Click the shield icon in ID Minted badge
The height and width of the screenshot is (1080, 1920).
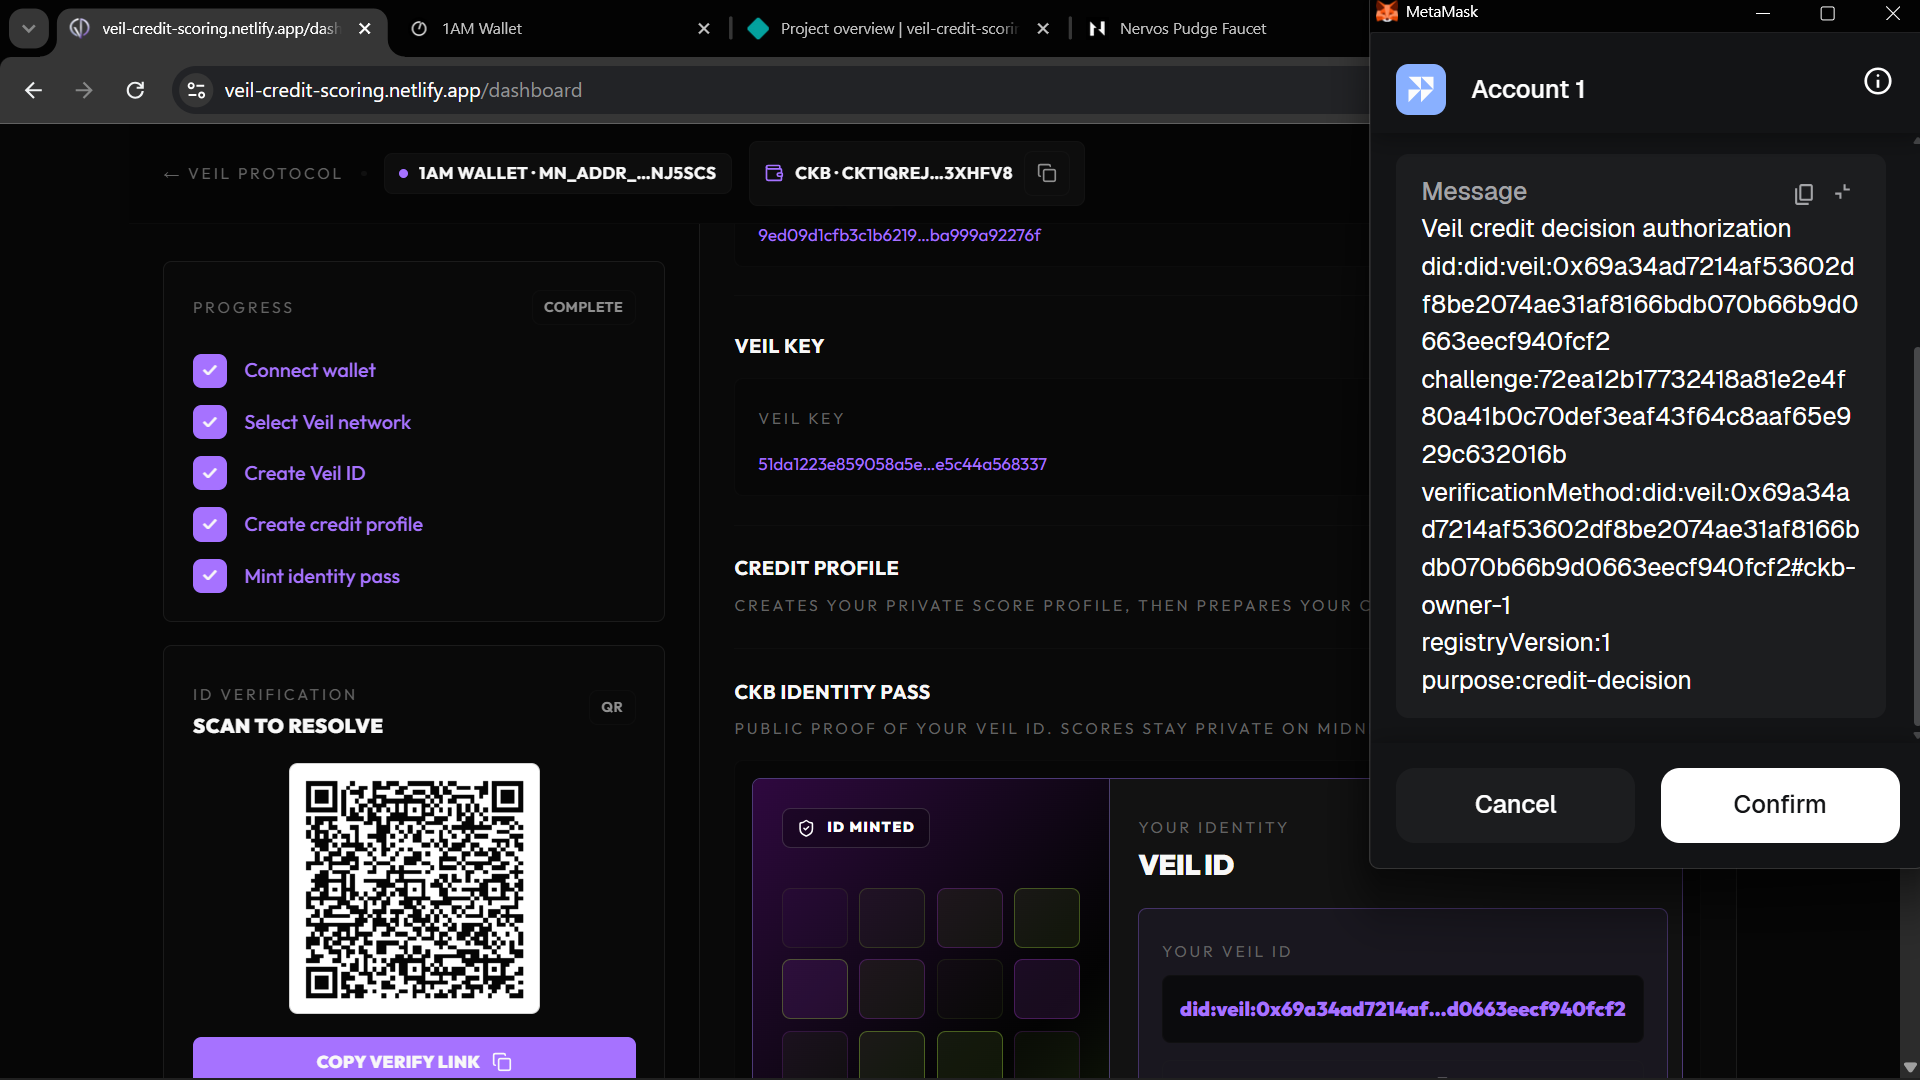coord(806,828)
